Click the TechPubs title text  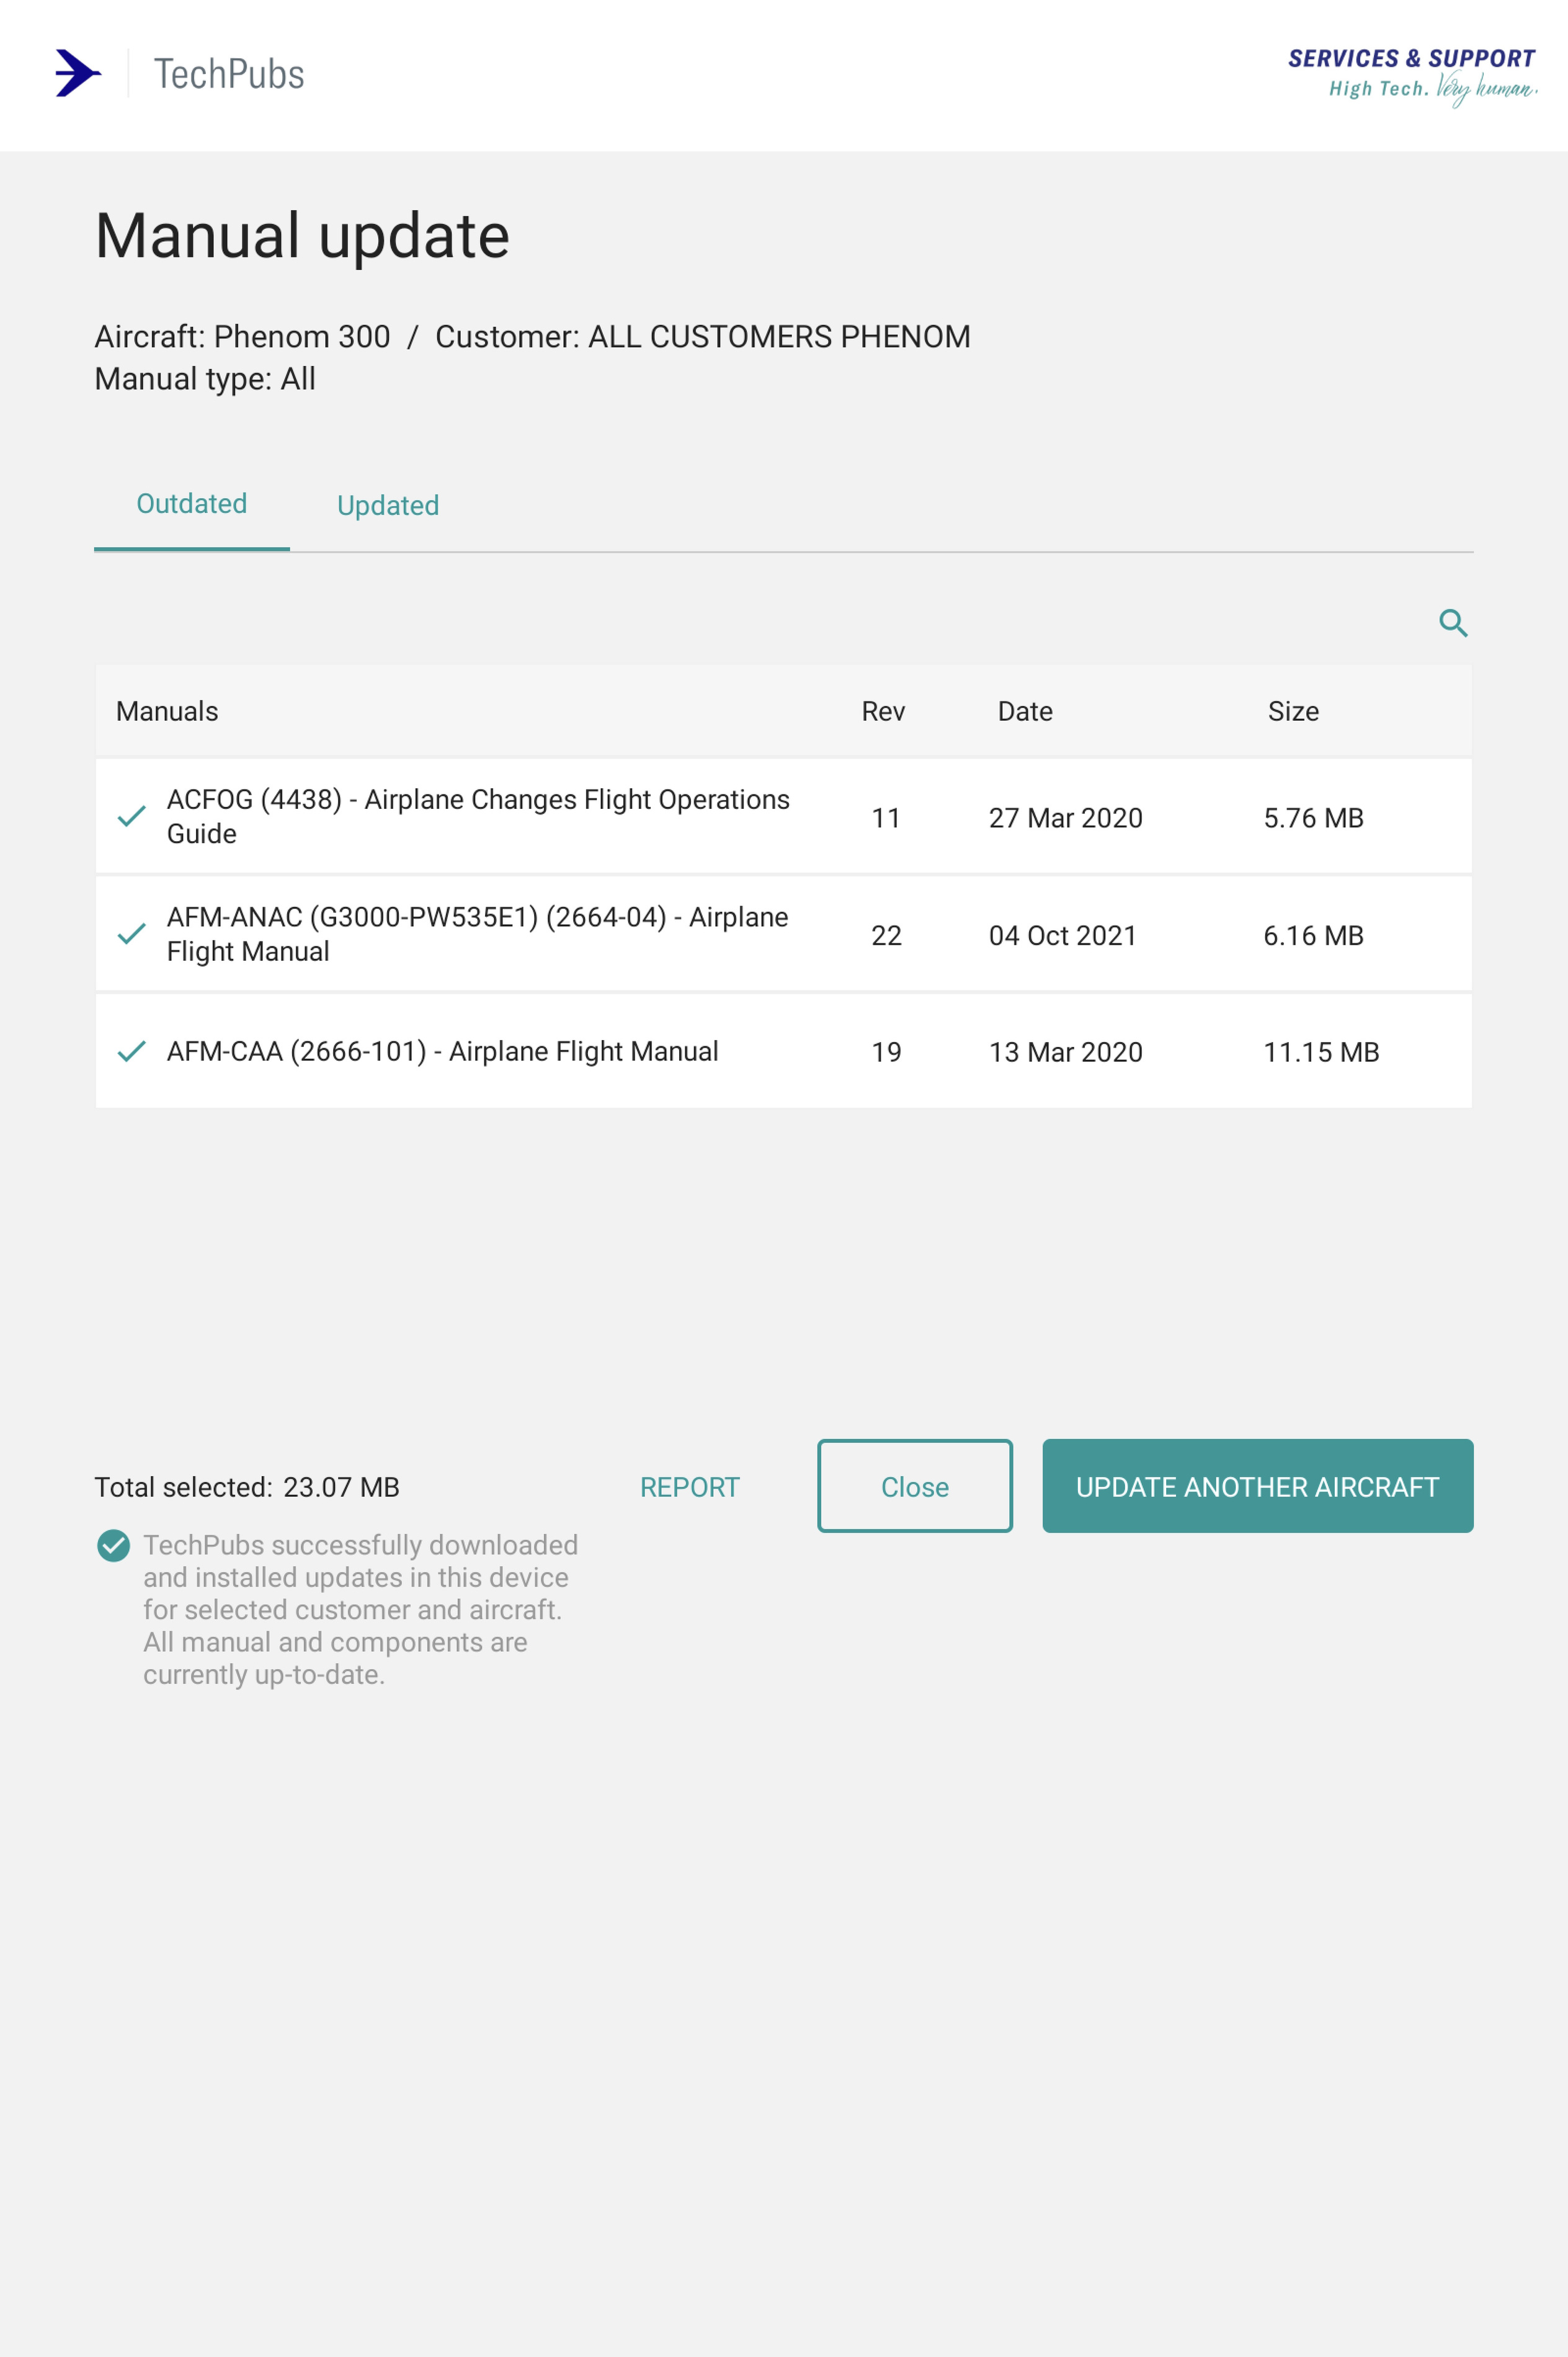click(x=229, y=74)
